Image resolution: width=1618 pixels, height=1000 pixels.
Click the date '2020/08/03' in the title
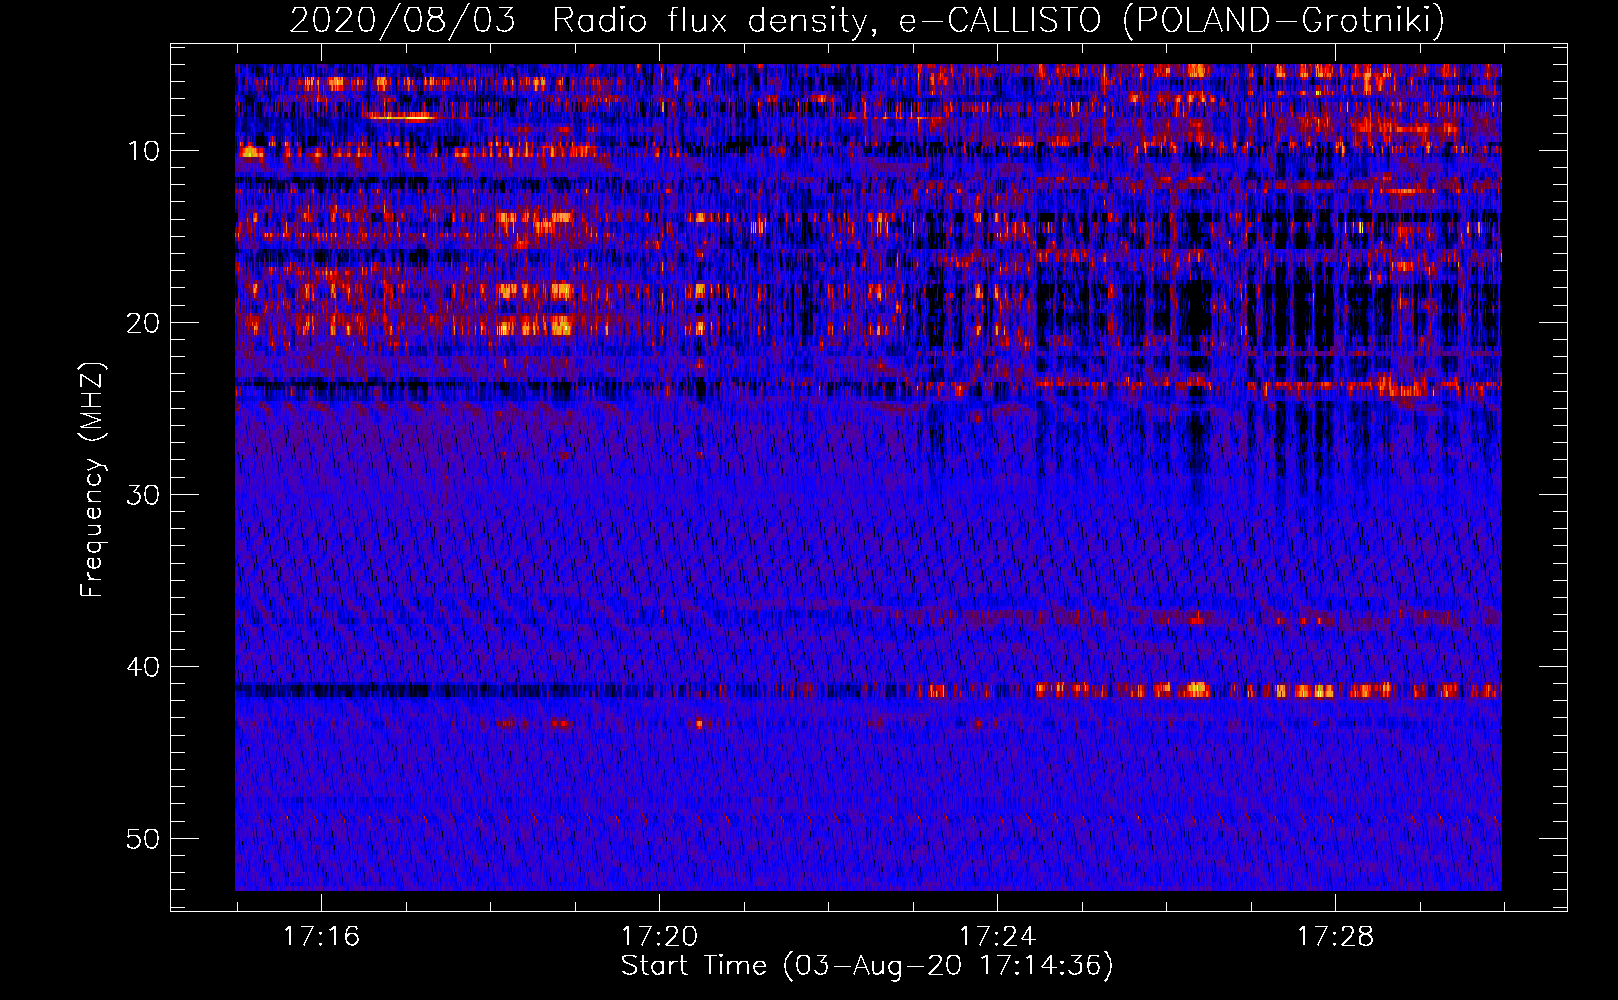pyautogui.click(x=403, y=21)
